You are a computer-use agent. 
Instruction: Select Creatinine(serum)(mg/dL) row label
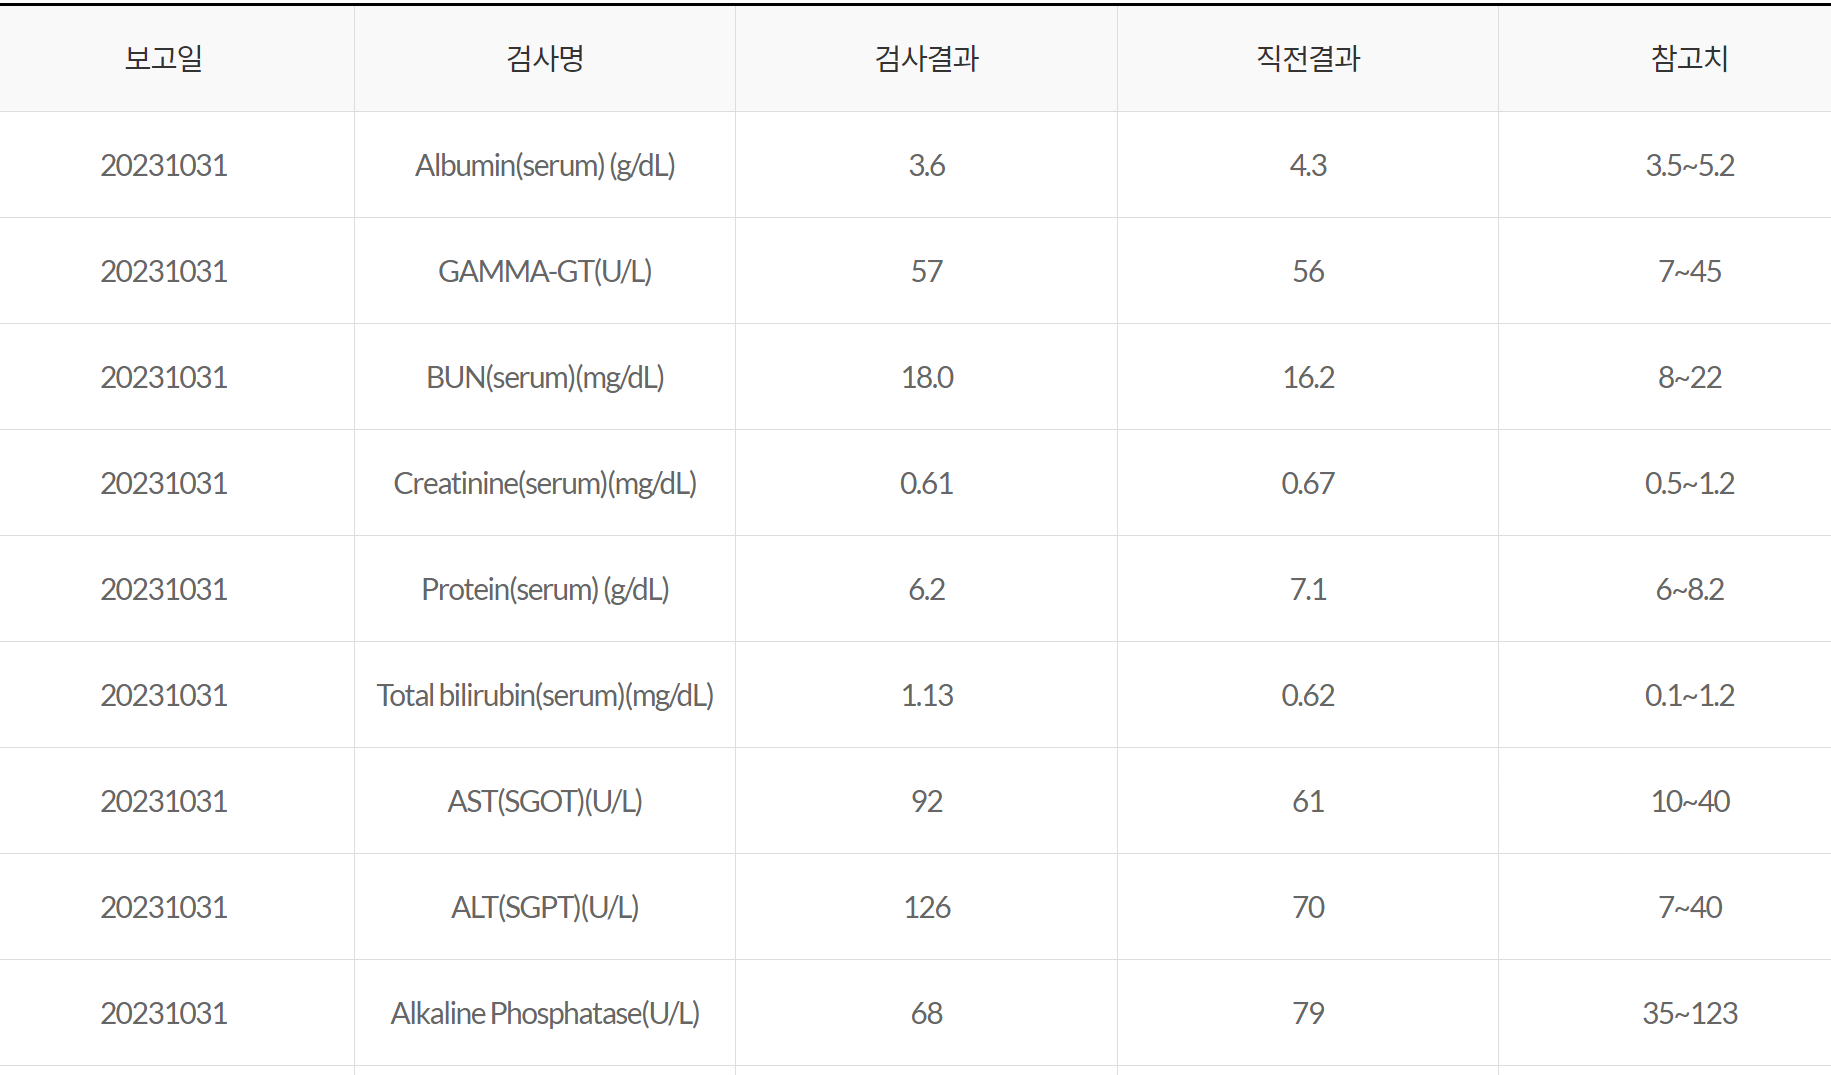pos(545,483)
